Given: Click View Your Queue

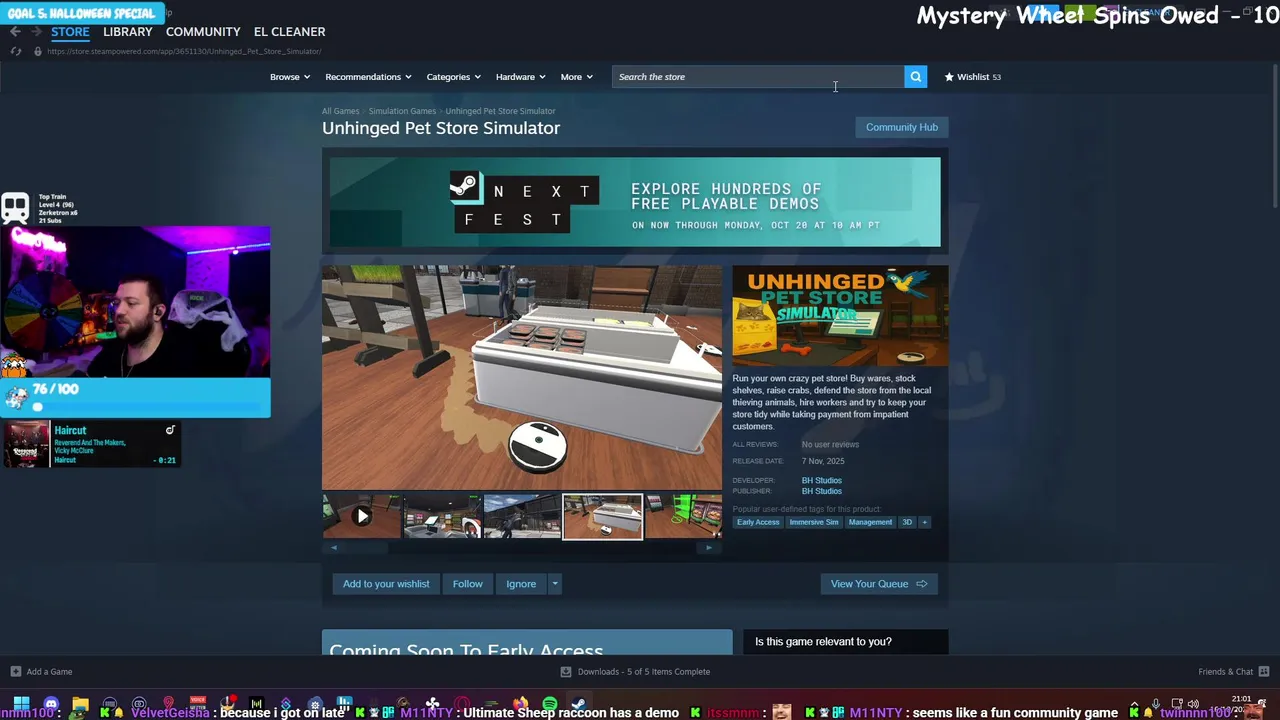Looking at the screenshot, I should click(879, 584).
